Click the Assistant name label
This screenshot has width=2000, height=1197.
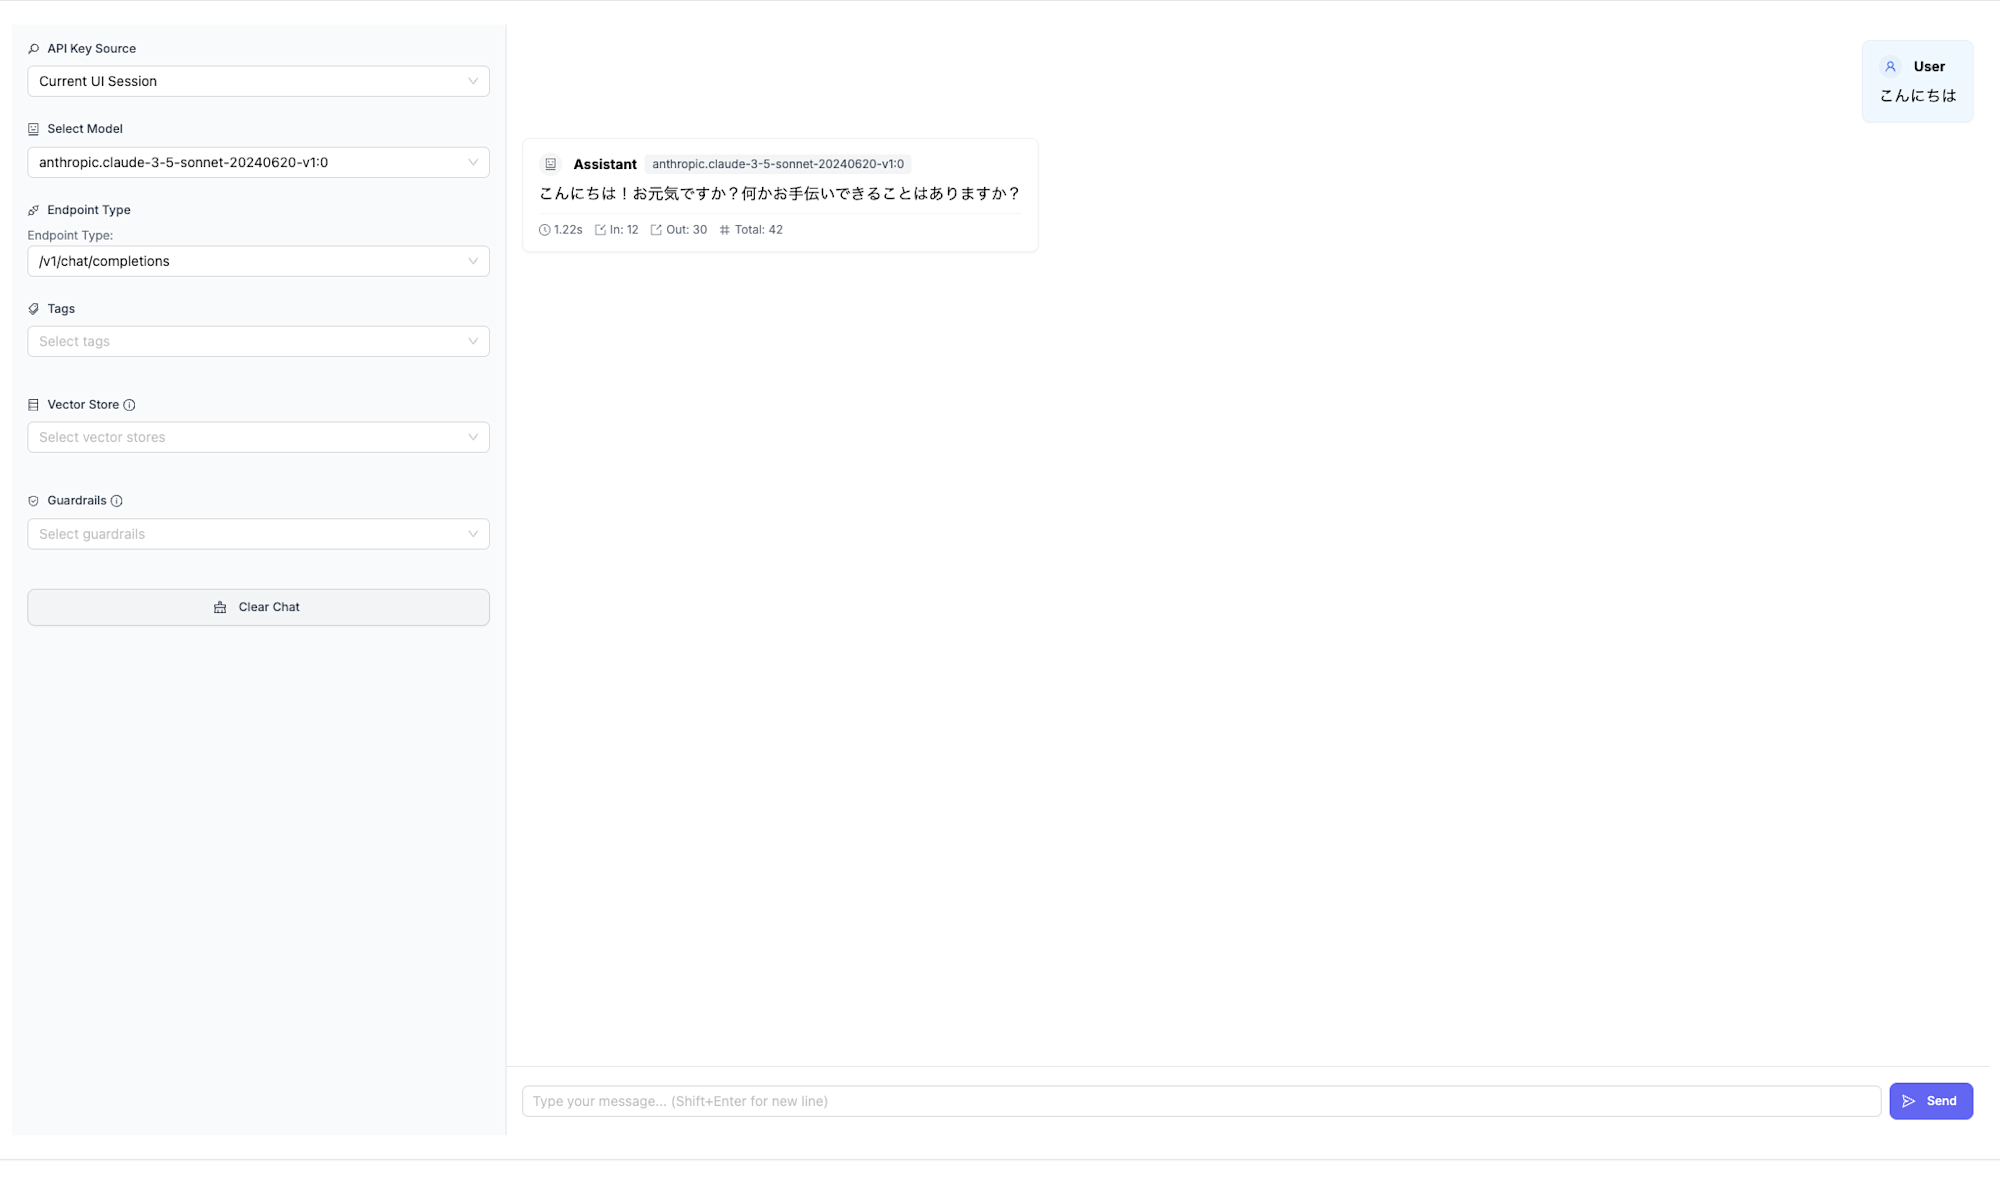605,164
